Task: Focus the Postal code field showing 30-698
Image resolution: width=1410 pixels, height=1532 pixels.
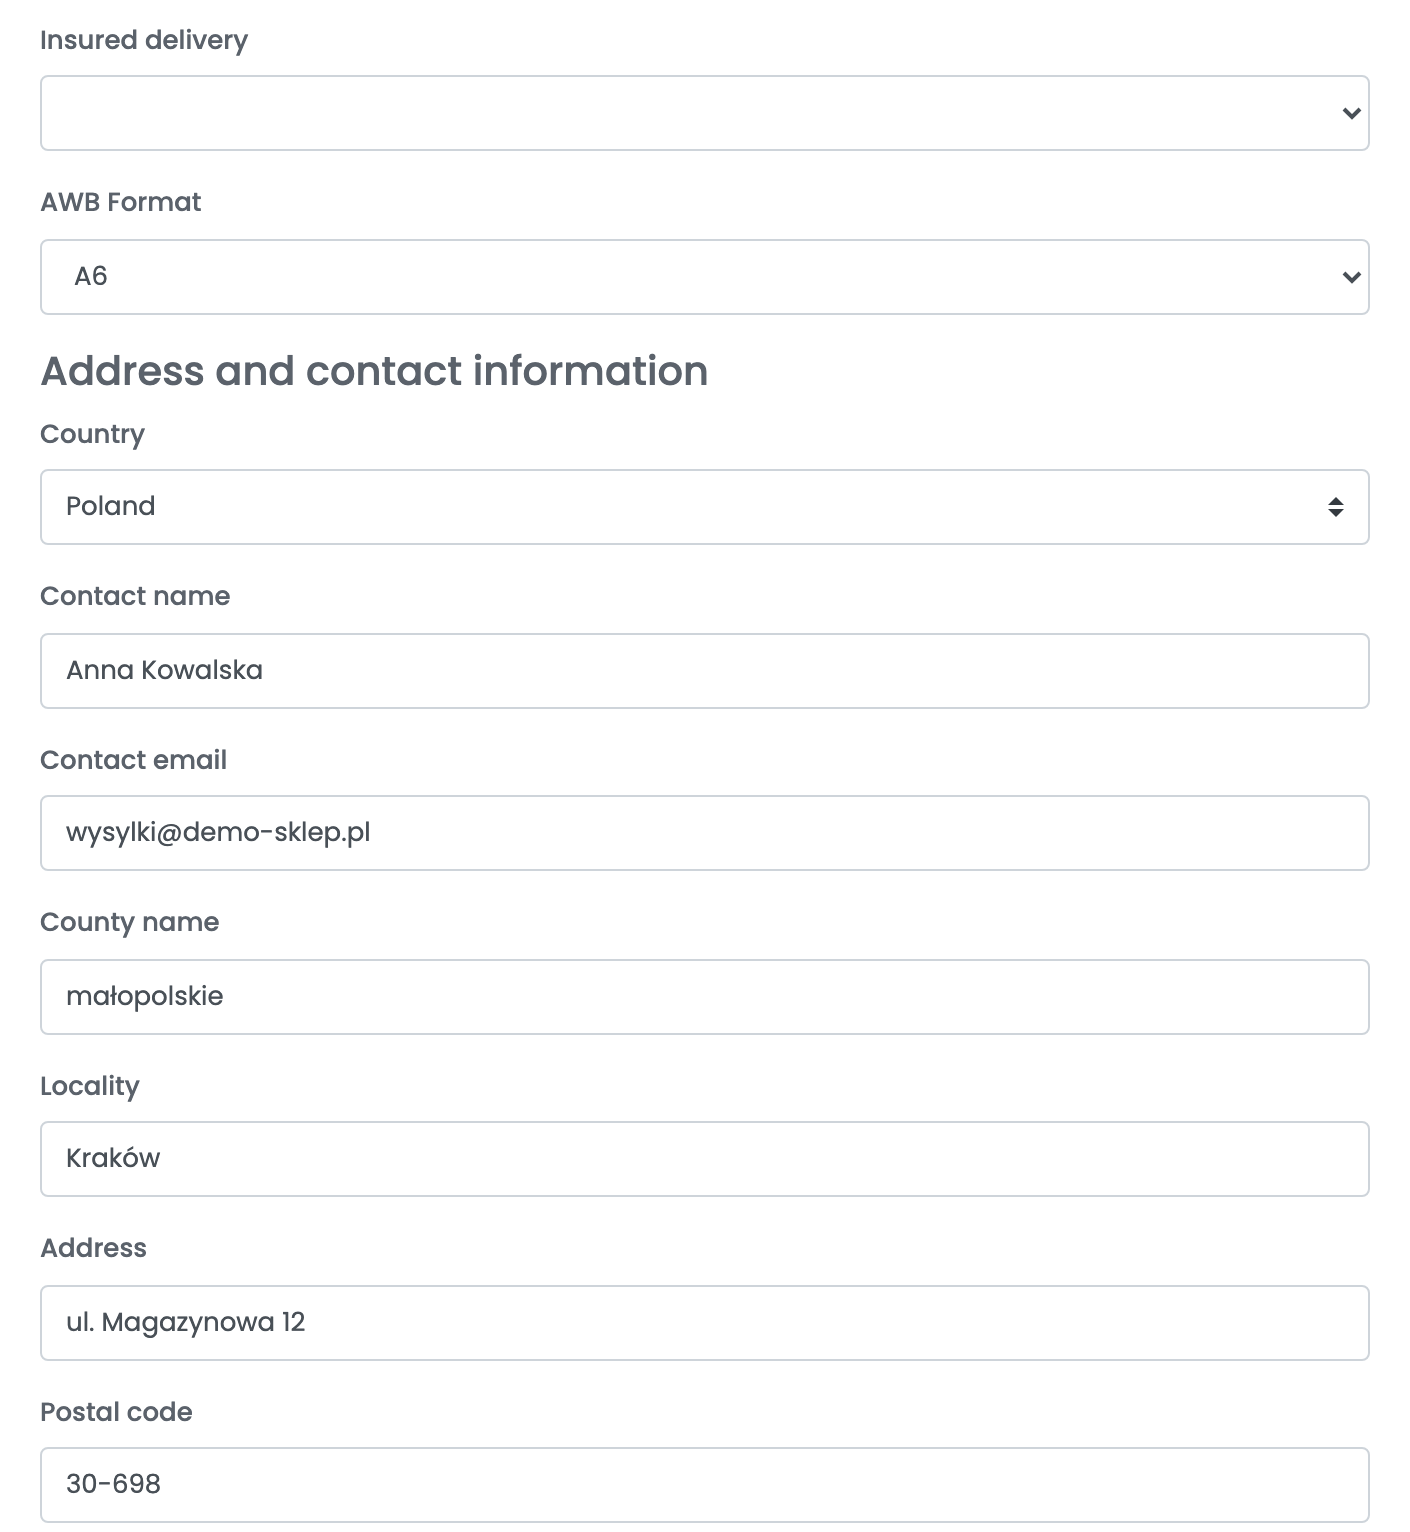Action: (x=704, y=1485)
